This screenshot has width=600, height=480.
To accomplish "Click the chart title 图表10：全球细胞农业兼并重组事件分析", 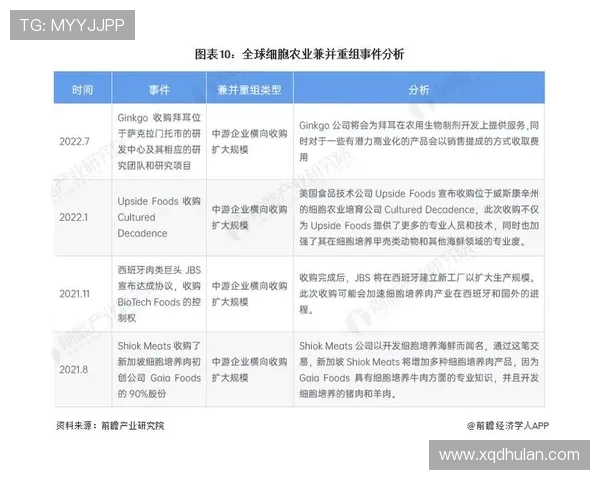I will click(299, 54).
